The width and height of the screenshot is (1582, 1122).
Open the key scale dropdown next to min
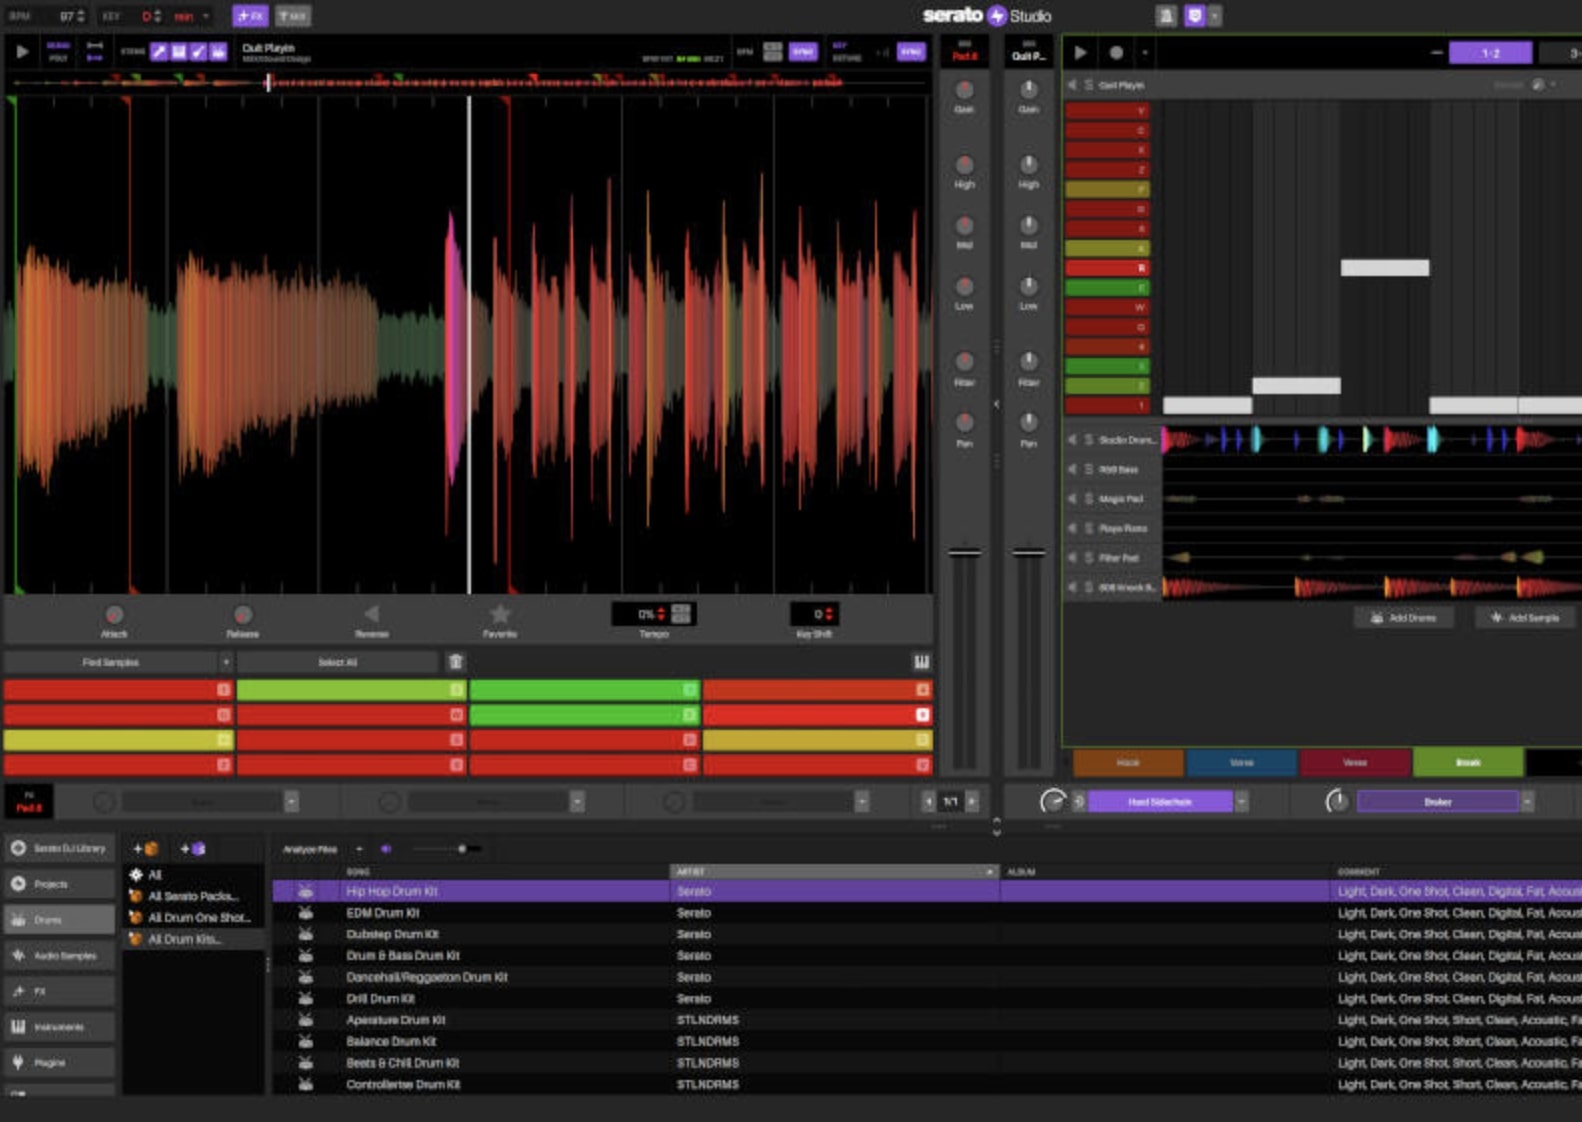click(x=206, y=16)
